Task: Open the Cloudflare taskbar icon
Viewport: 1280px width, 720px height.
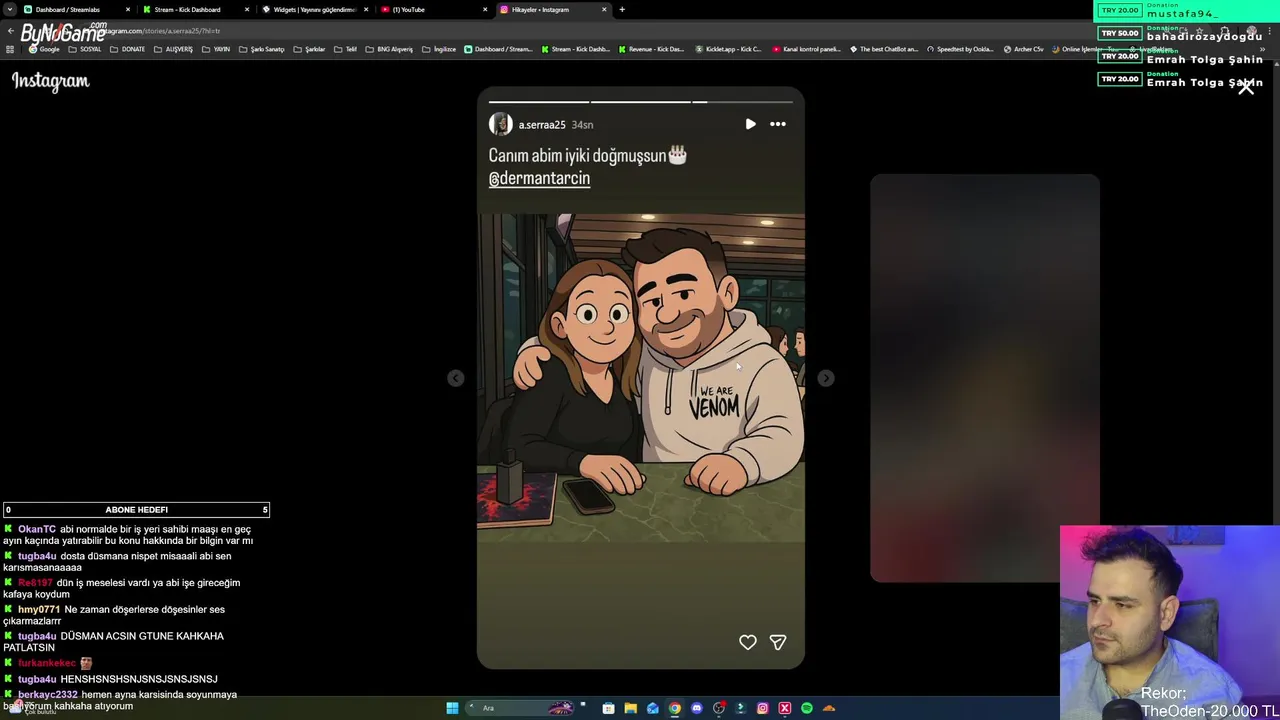Action: (x=829, y=708)
